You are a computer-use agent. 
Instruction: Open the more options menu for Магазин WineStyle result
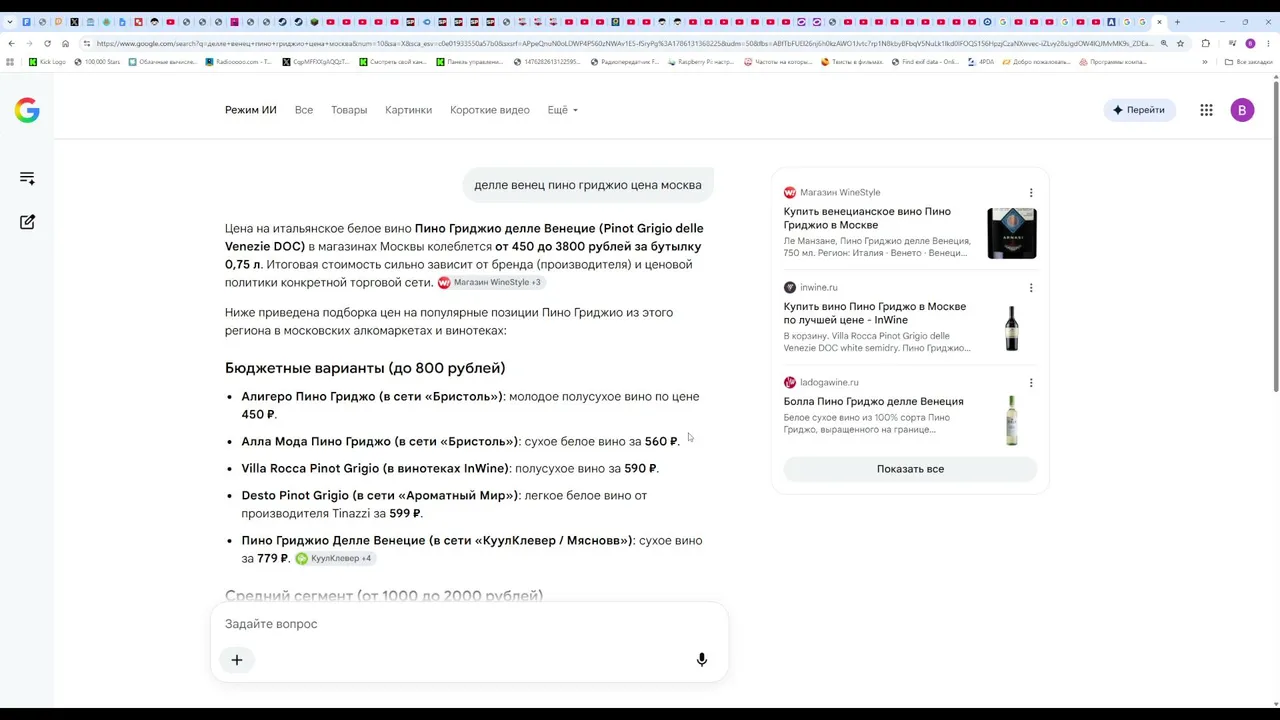click(x=1031, y=193)
